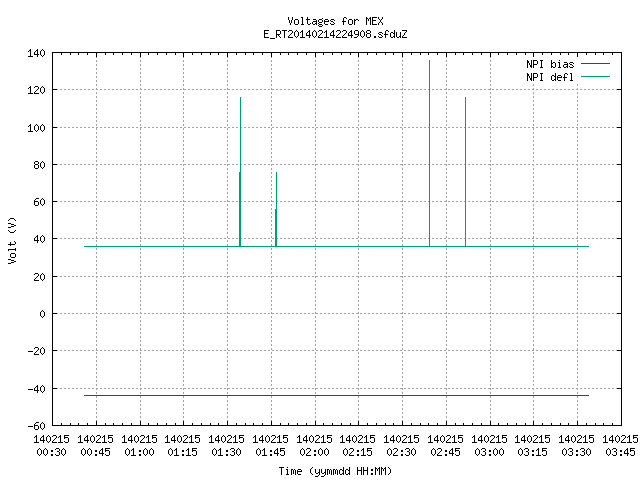
Task: Click the x-axis time label 01:30
Action: 227,452
